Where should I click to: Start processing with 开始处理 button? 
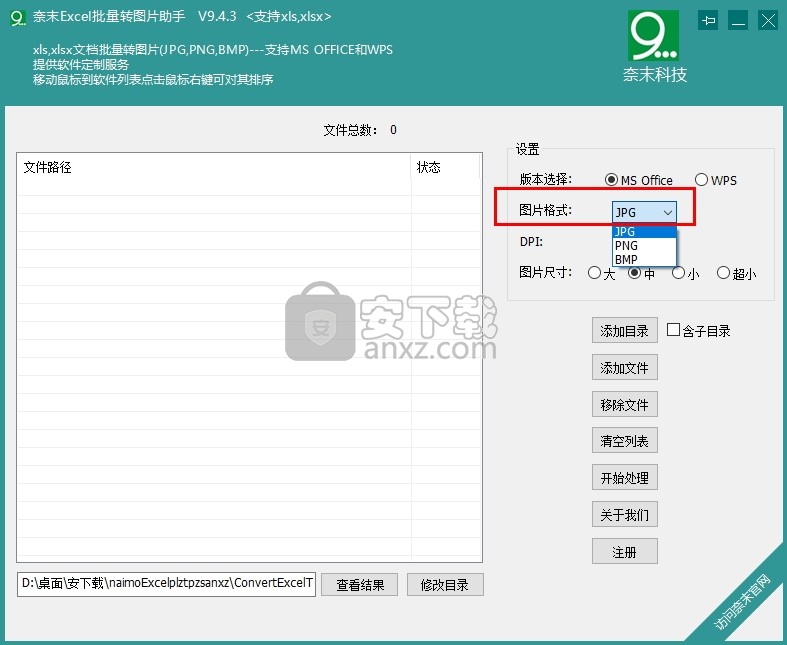coord(625,477)
